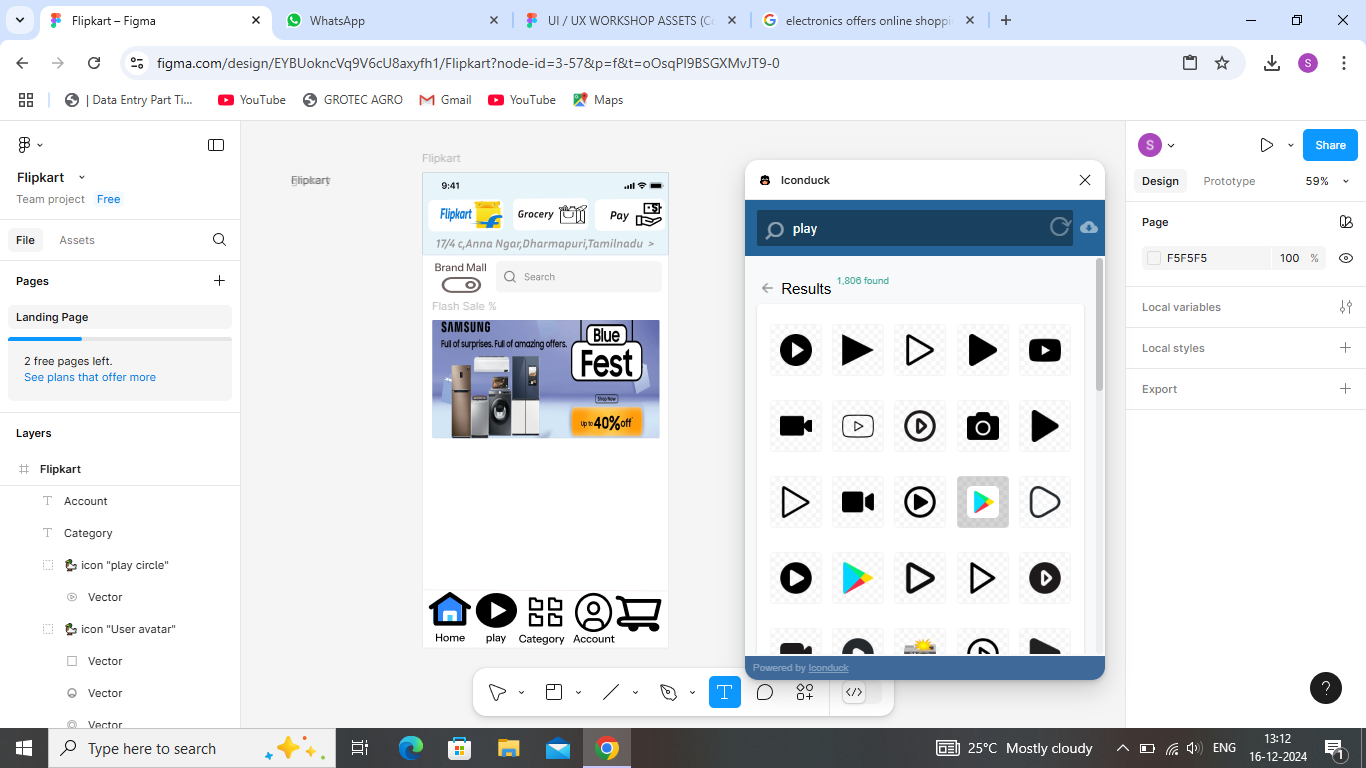
Task: Close the Iconduck plugin window
Action: [1085, 180]
